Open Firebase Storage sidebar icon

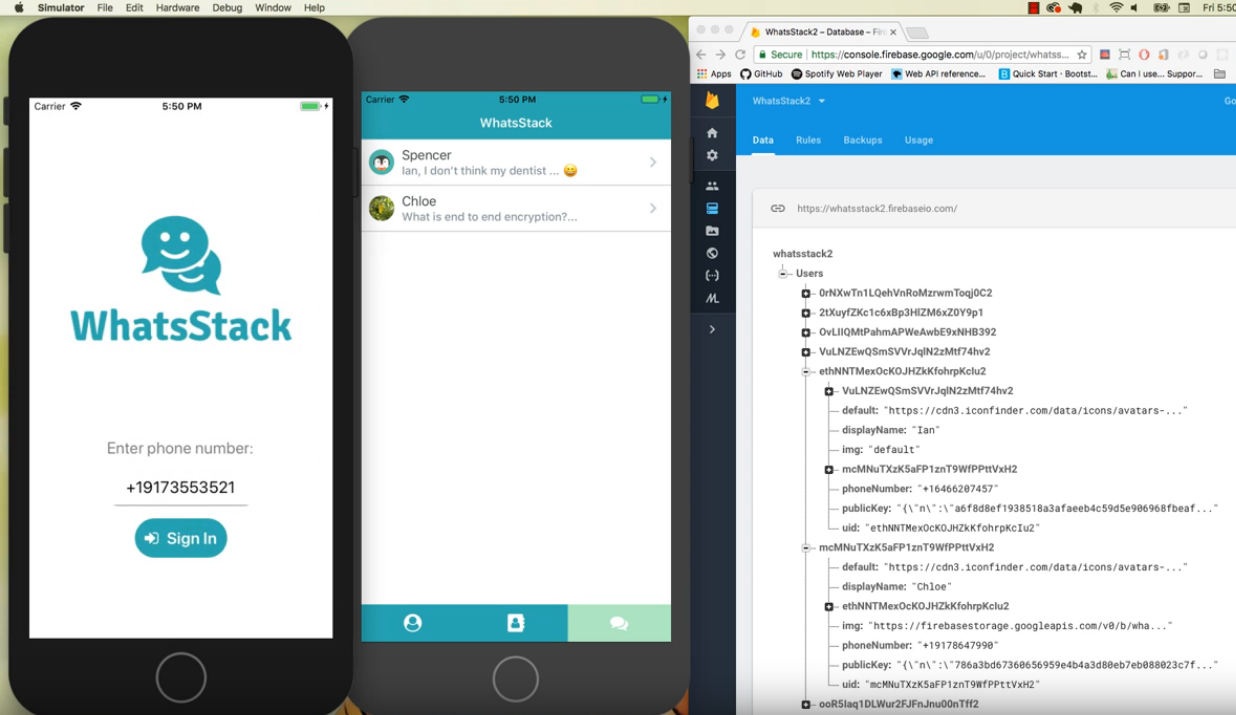(x=712, y=231)
